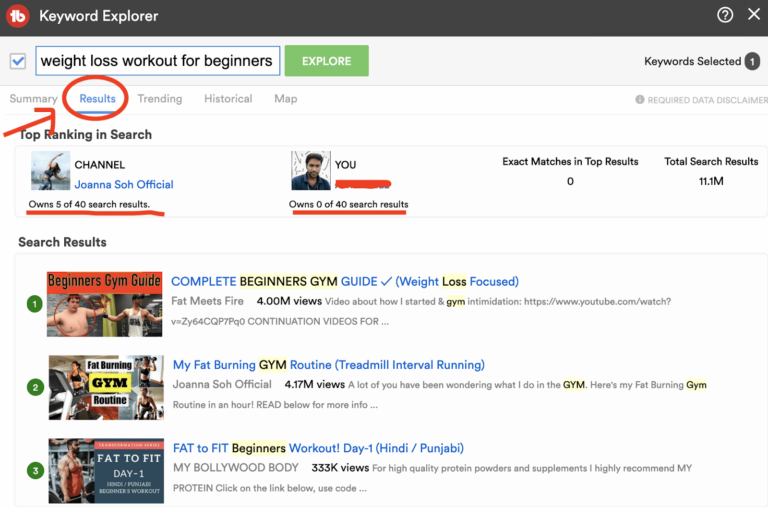Click the Fat Meets Fire channel name
This screenshot has width=768, height=507.
tap(207, 301)
